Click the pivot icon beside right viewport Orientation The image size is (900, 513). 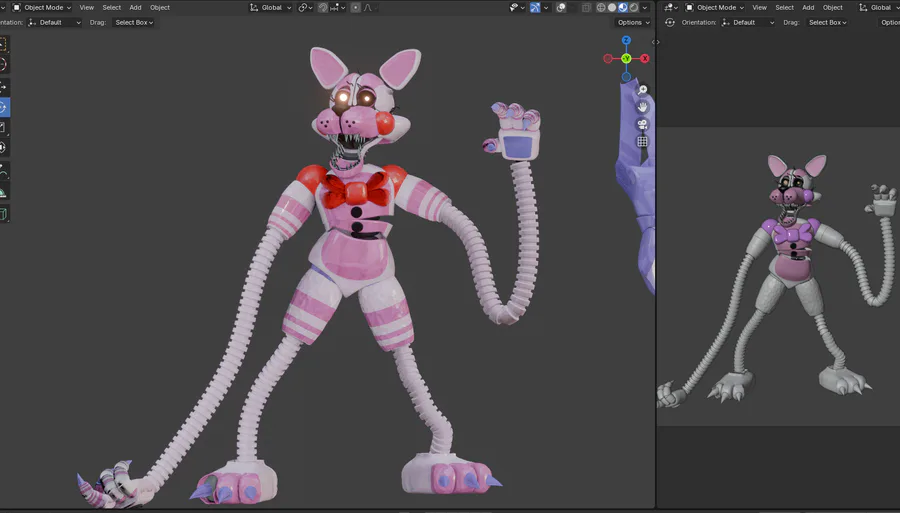click(670, 22)
